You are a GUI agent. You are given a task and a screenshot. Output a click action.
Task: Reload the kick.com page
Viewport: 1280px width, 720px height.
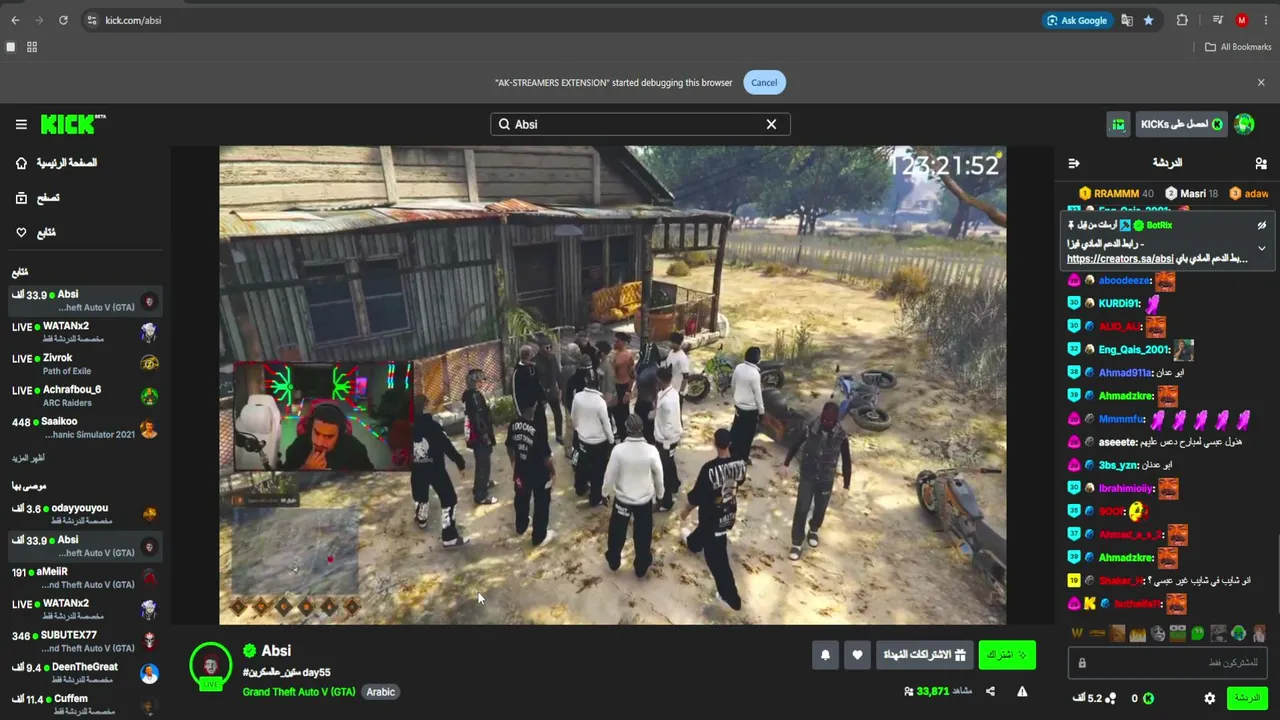63,20
